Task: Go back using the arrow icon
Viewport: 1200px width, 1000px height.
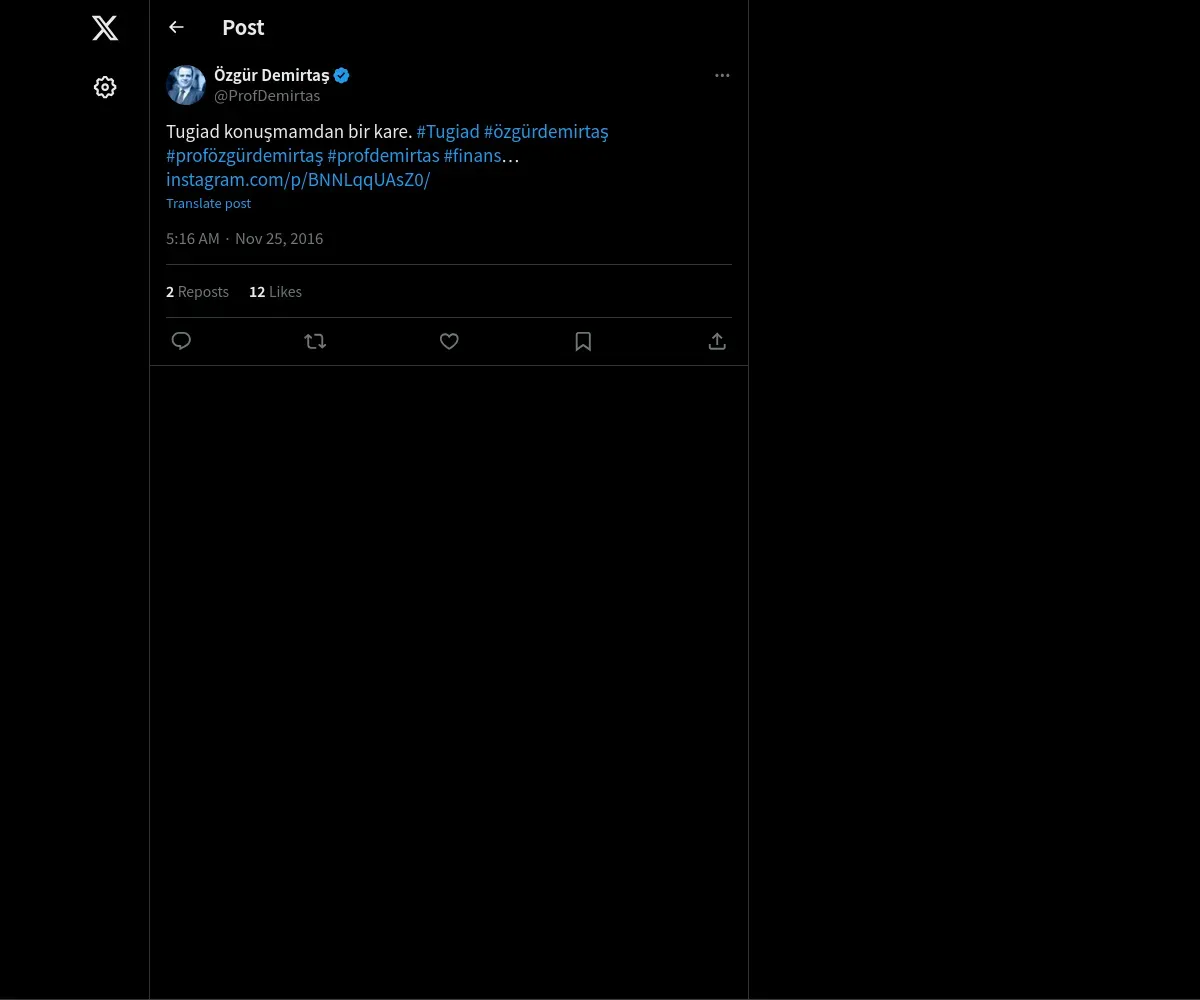Action: coord(176,27)
